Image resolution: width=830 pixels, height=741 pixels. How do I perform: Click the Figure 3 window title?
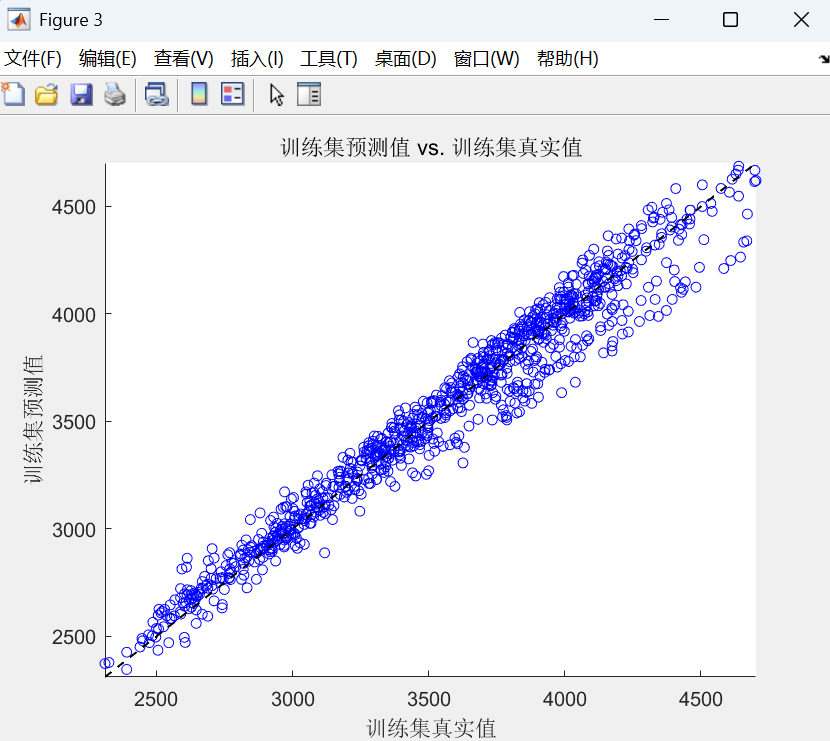[x=71, y=20]
